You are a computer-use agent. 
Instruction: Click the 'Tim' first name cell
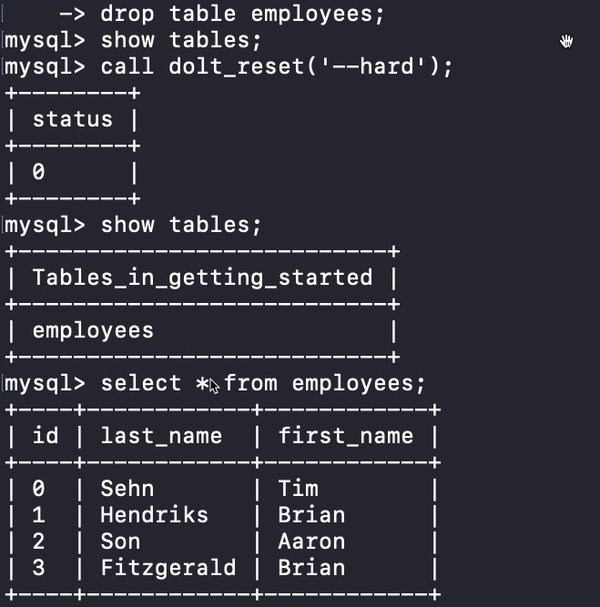[298, 489]
